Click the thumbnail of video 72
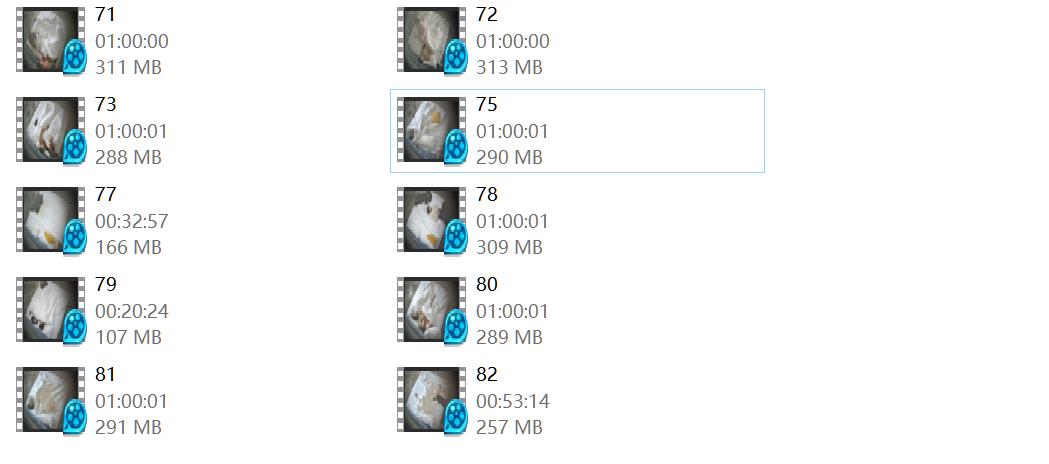 [432, 40]
